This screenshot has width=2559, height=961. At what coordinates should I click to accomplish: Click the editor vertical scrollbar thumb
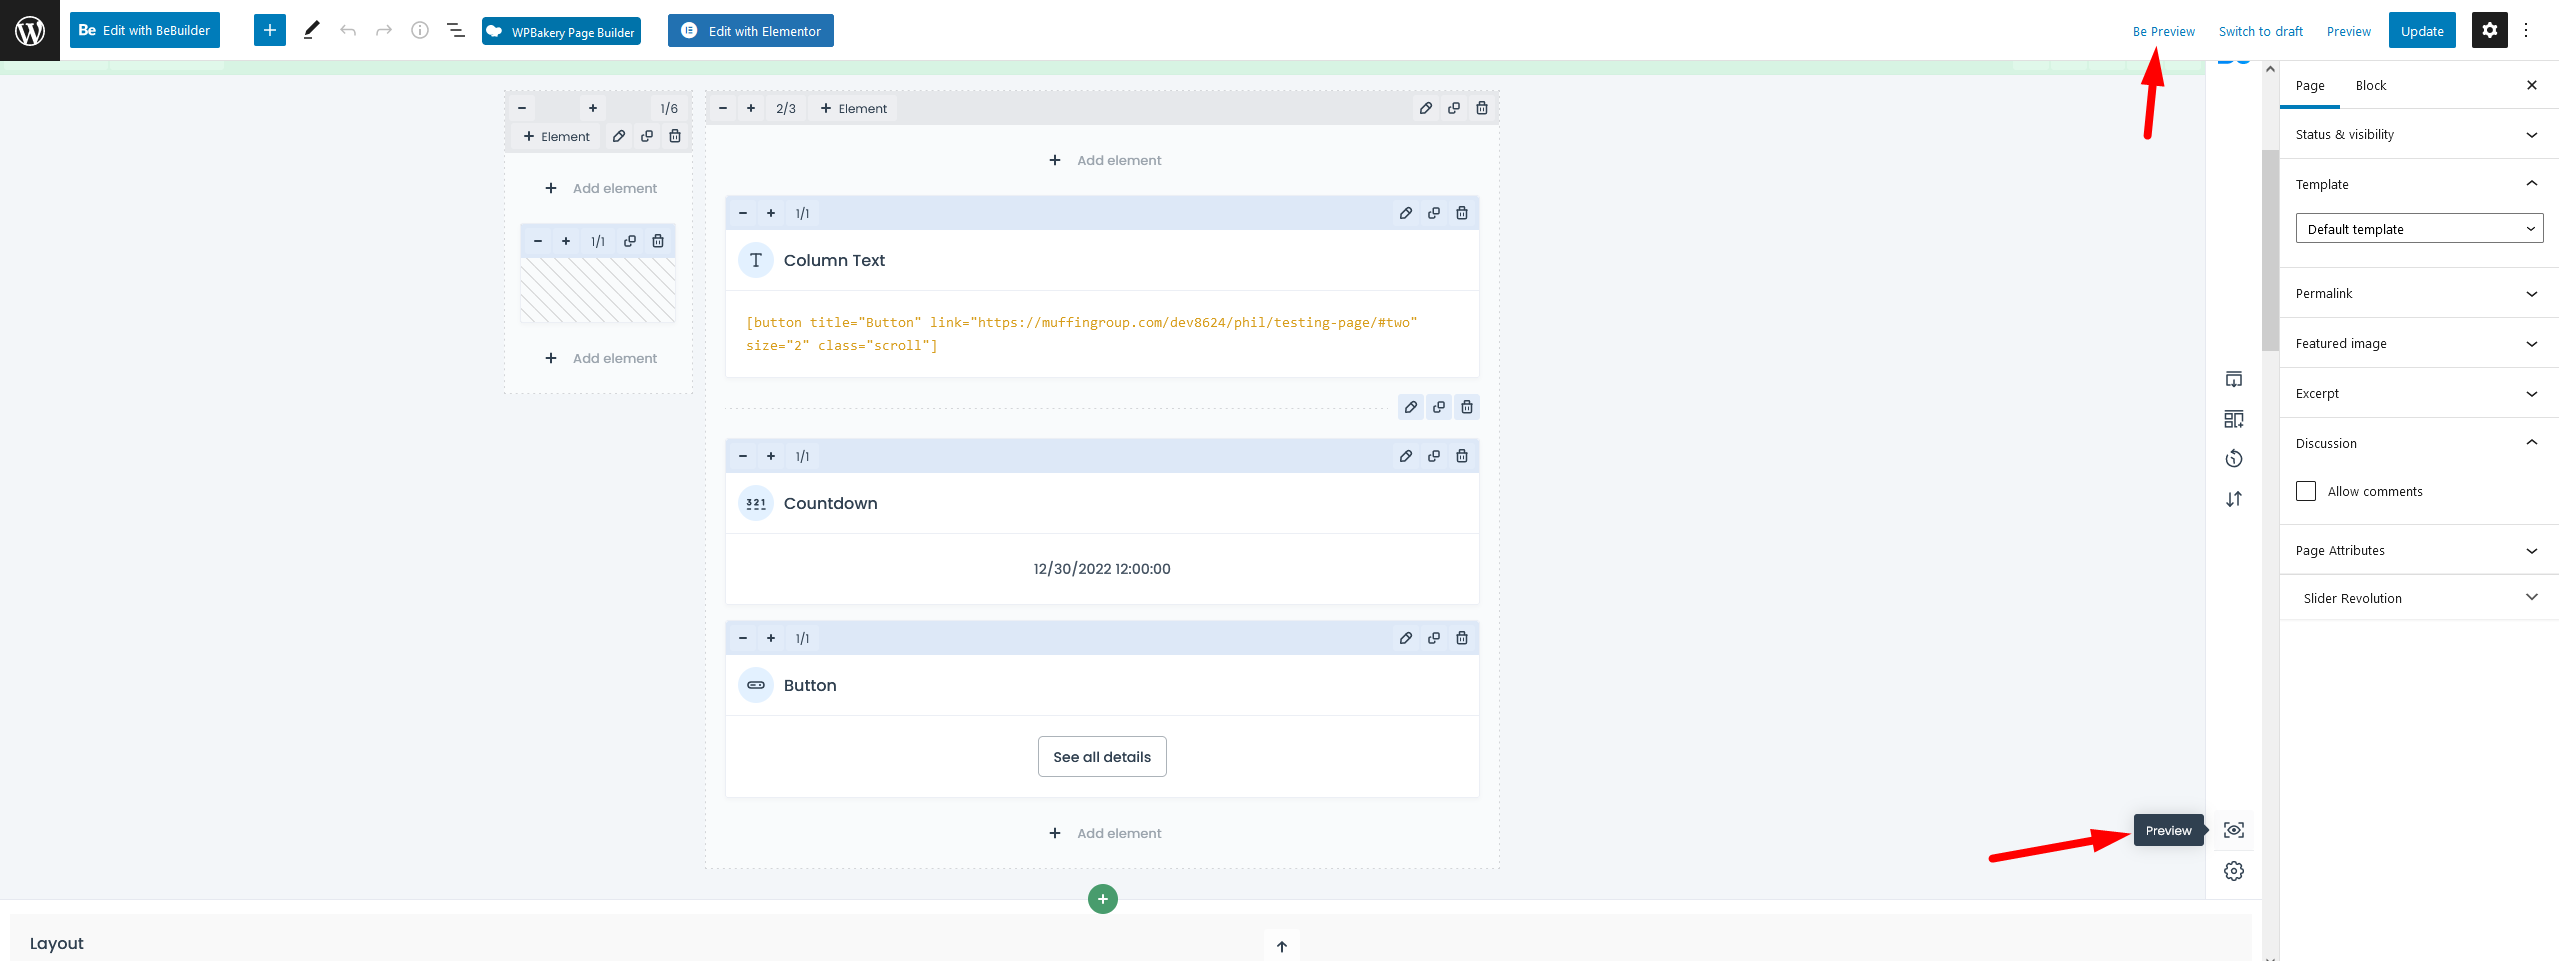2270,250
